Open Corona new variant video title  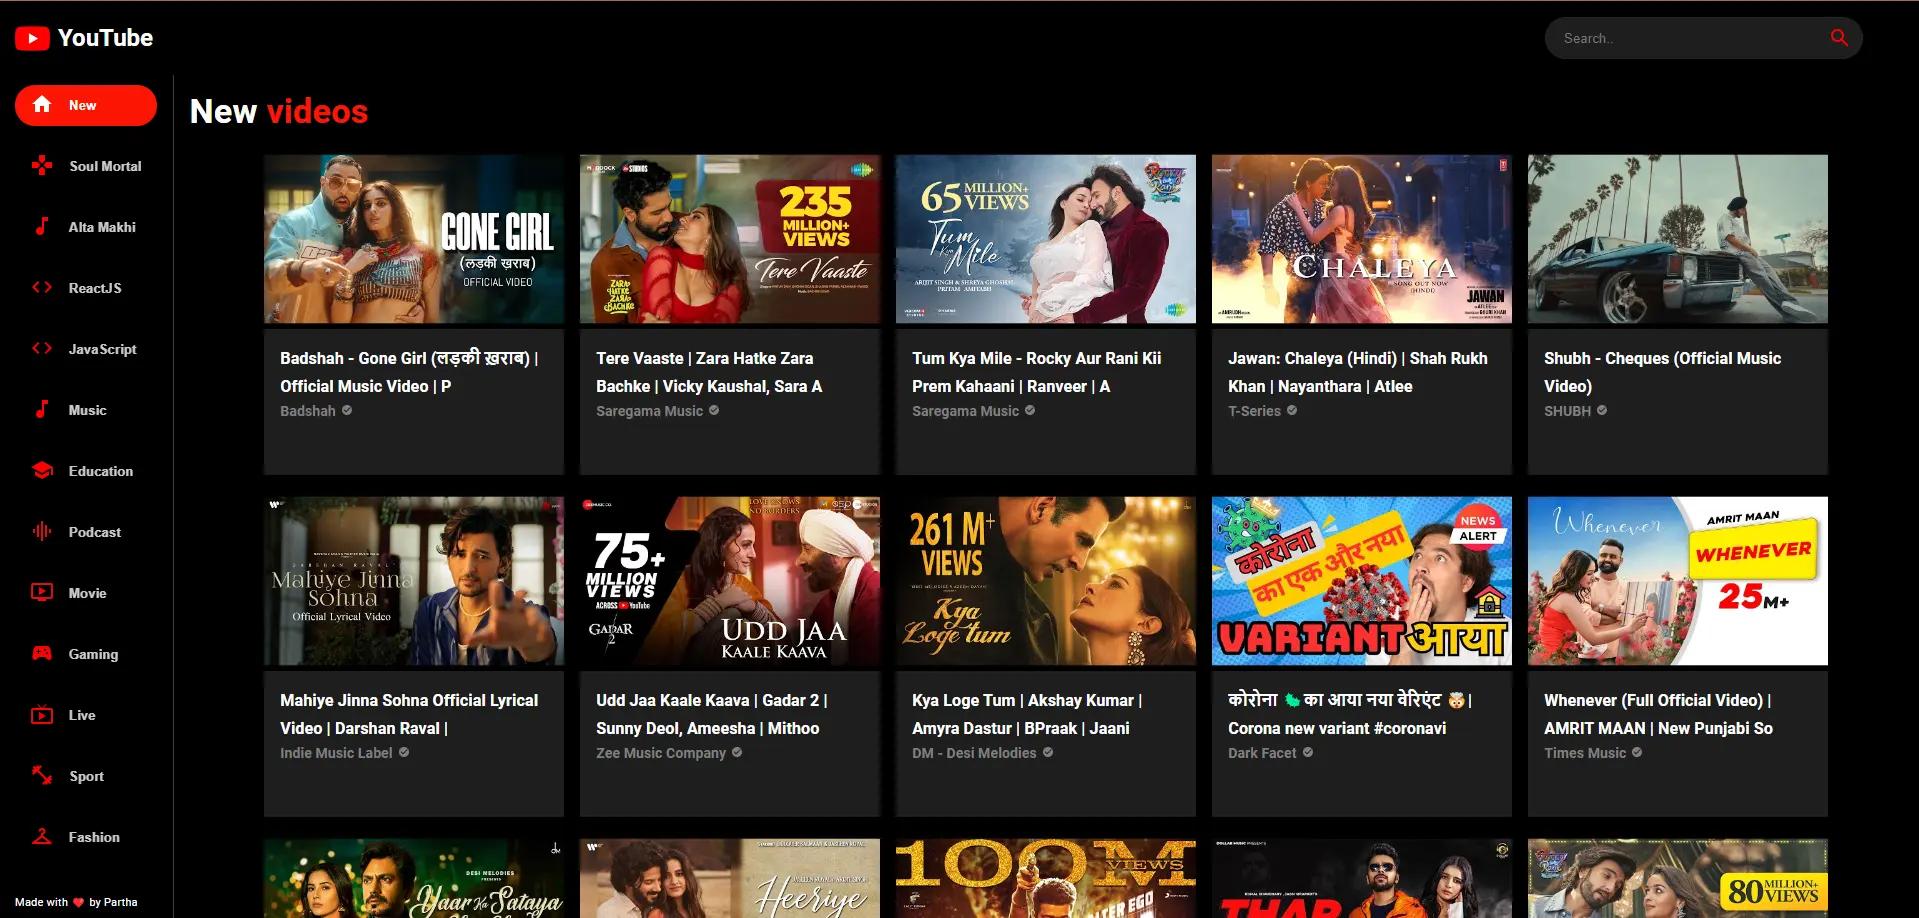point(1350,714)
